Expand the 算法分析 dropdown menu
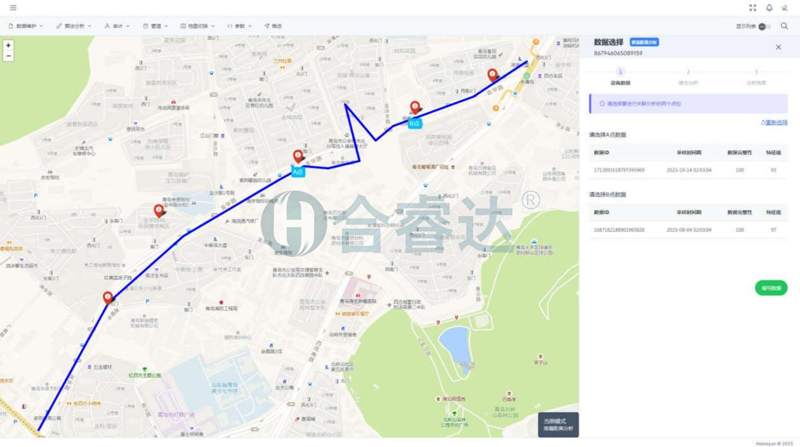 [x=73, y=26]
